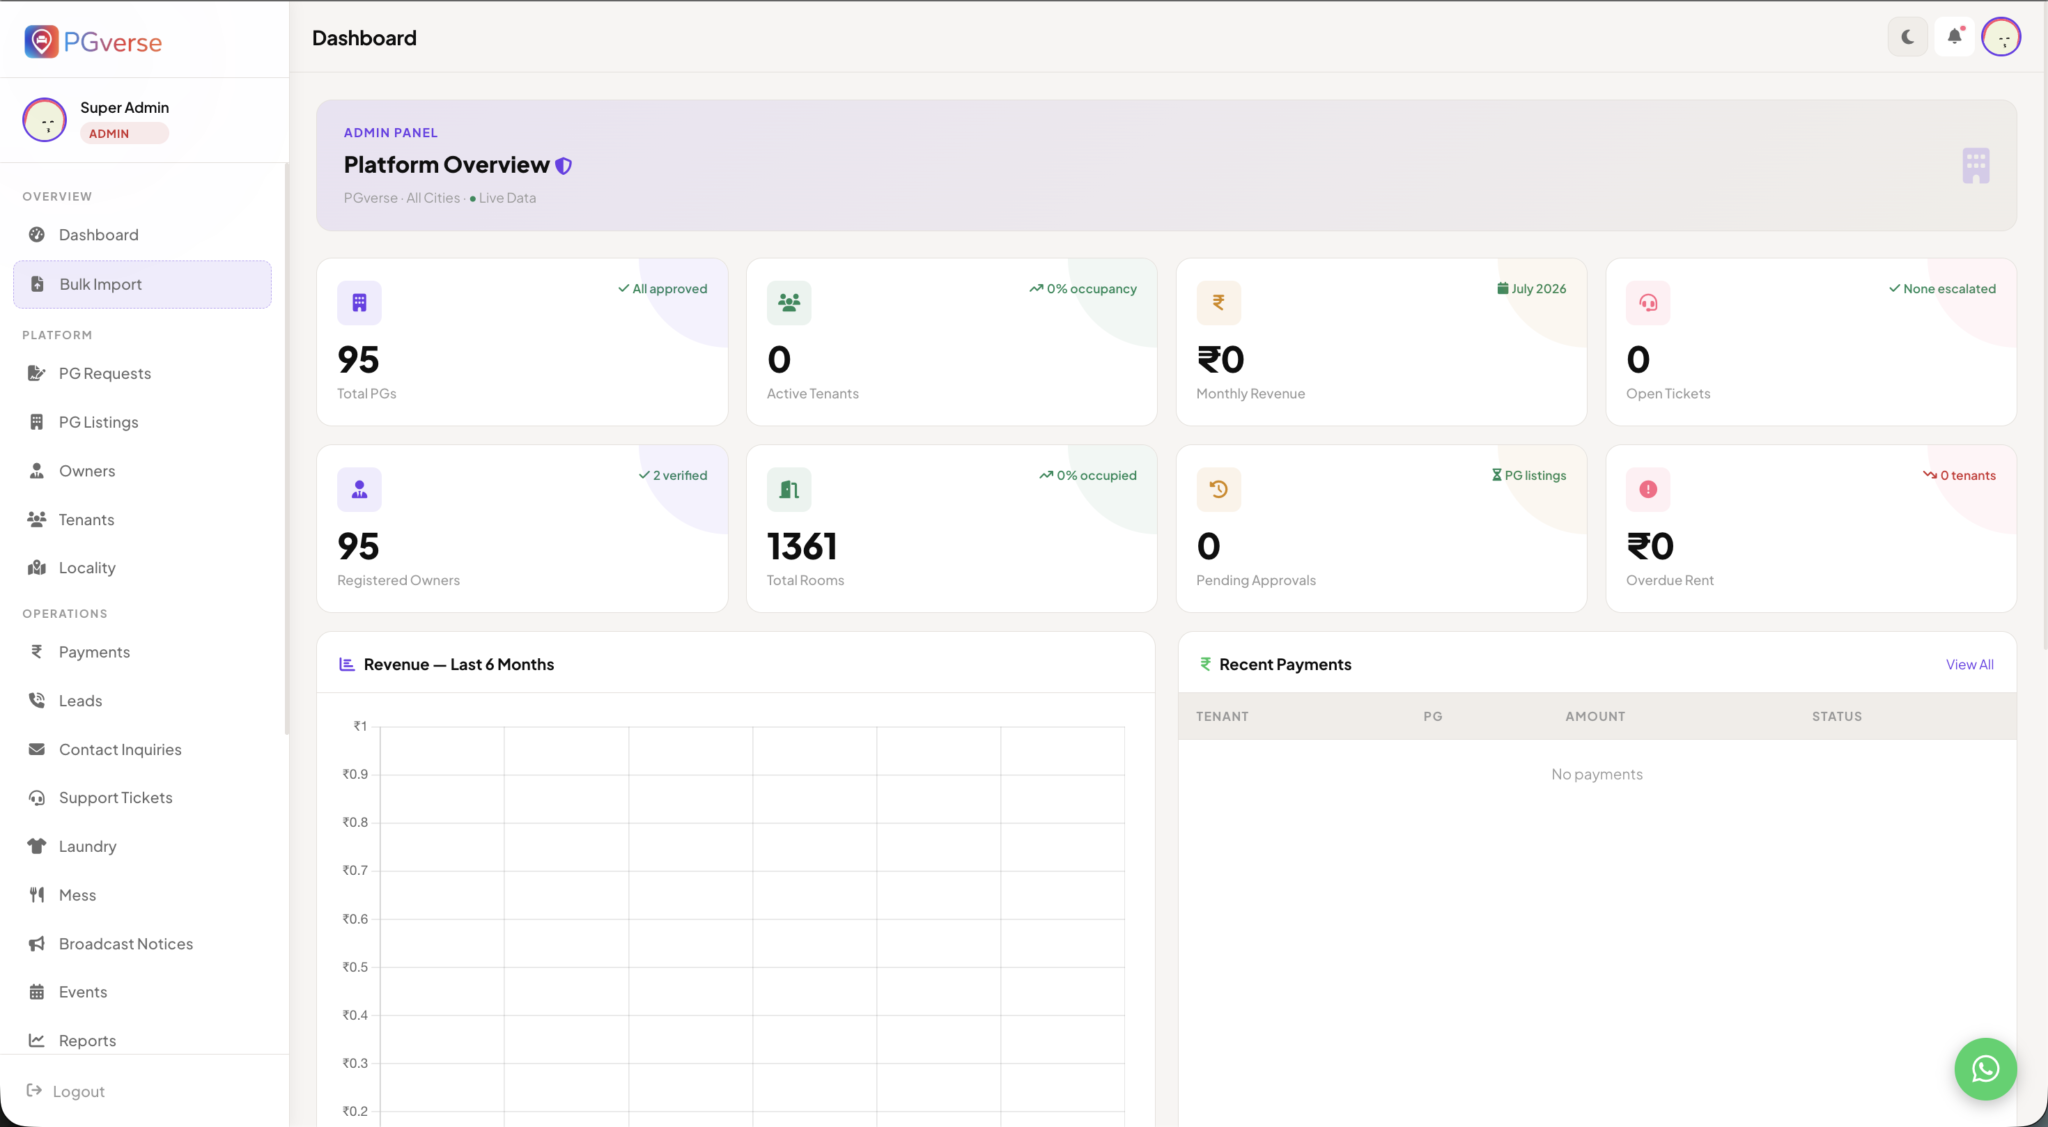Open Bulk Import menu item
Screen dimensions: 2048x1127
tap(142, 284)
